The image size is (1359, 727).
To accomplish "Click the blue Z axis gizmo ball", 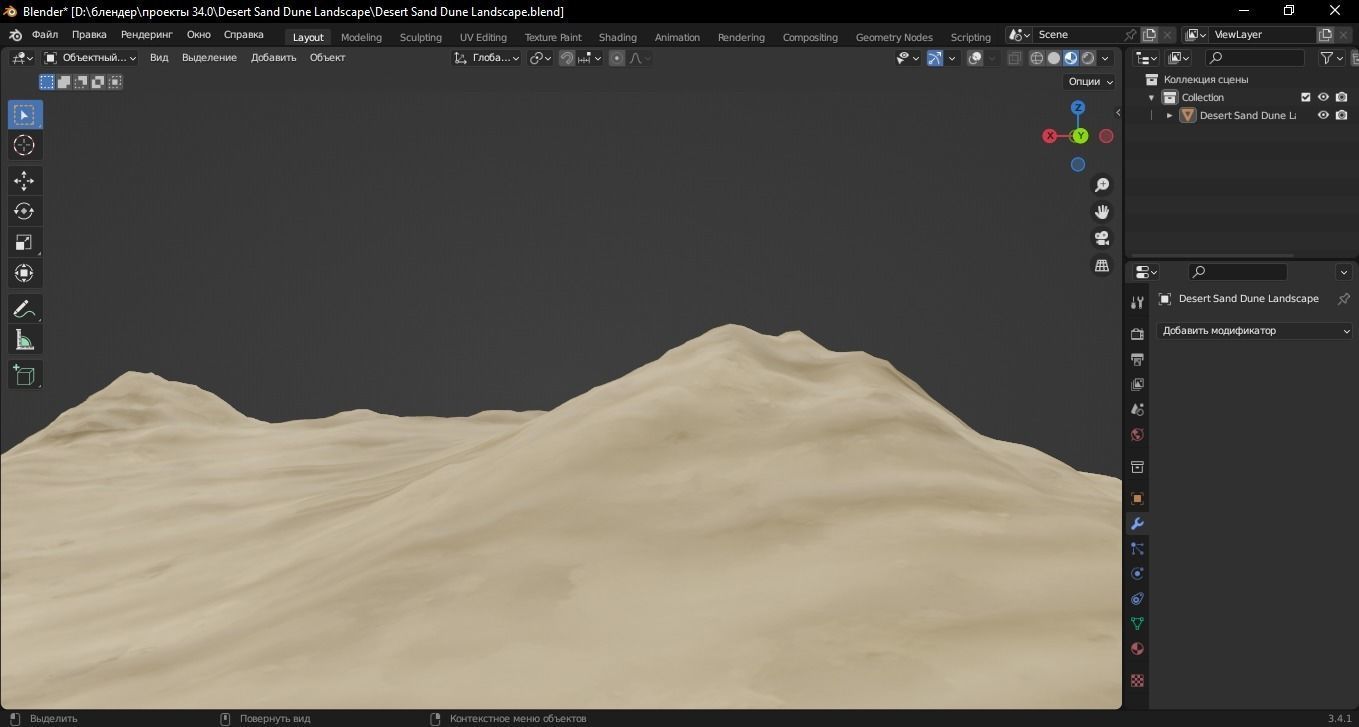I will 1078,107.
